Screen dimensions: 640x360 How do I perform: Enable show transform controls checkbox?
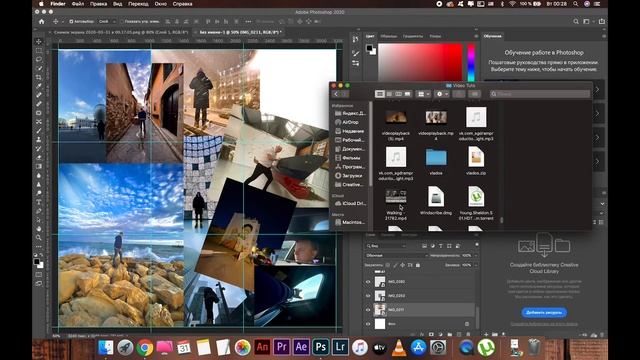tap(122, 21)
